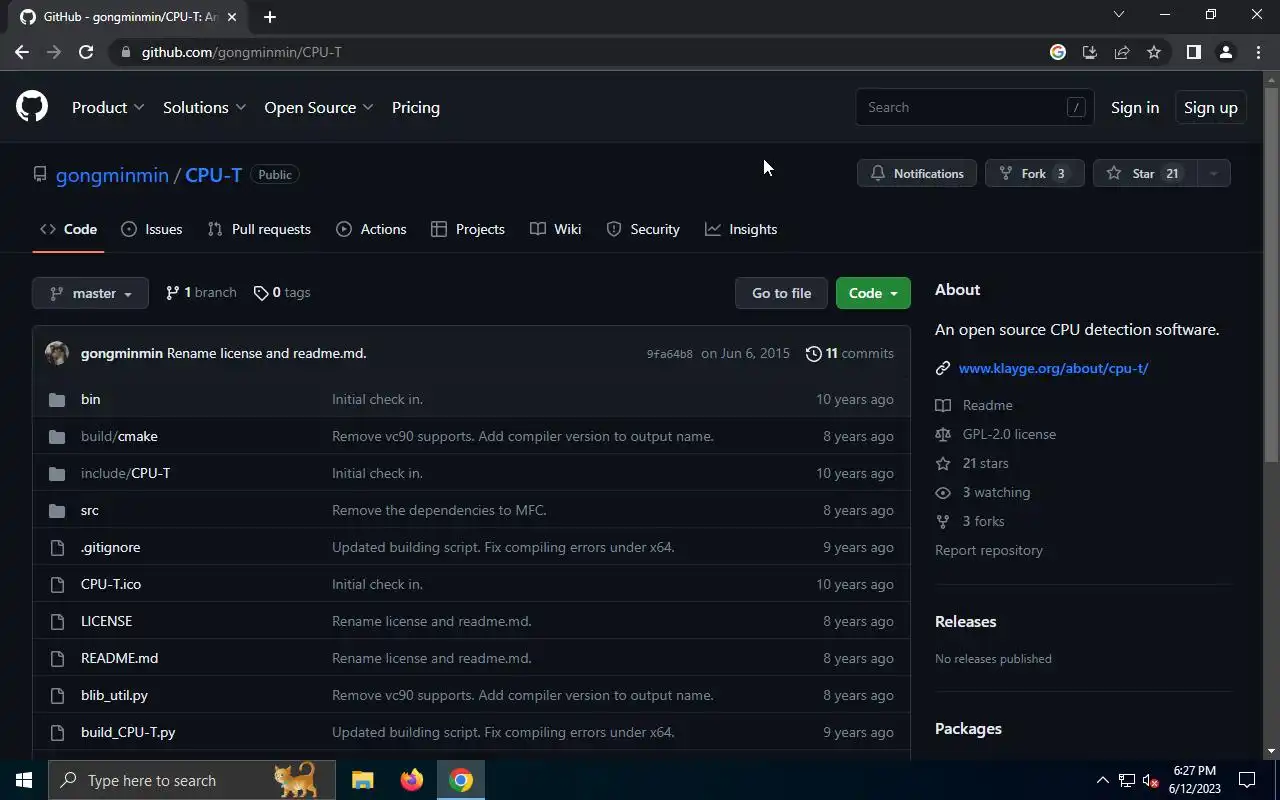This screenshot has height=800, width=1280.
Task: Click the GPL-2.0 license scale icon
Action: coord(942,434)
